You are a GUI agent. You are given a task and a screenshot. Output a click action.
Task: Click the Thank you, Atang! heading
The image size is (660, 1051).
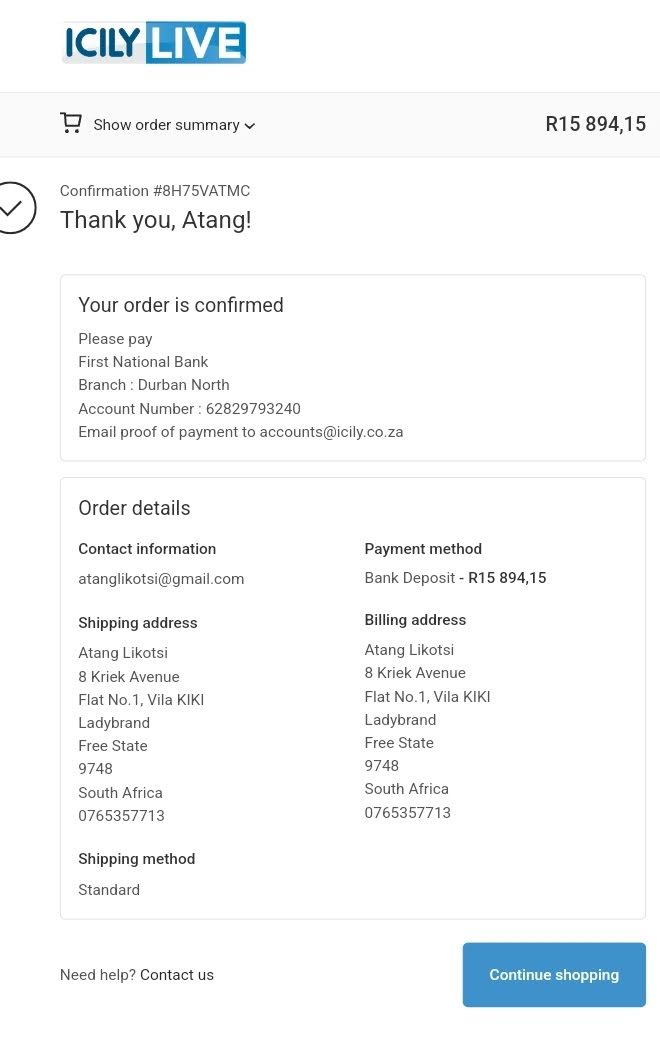click(x=155, y=220)
